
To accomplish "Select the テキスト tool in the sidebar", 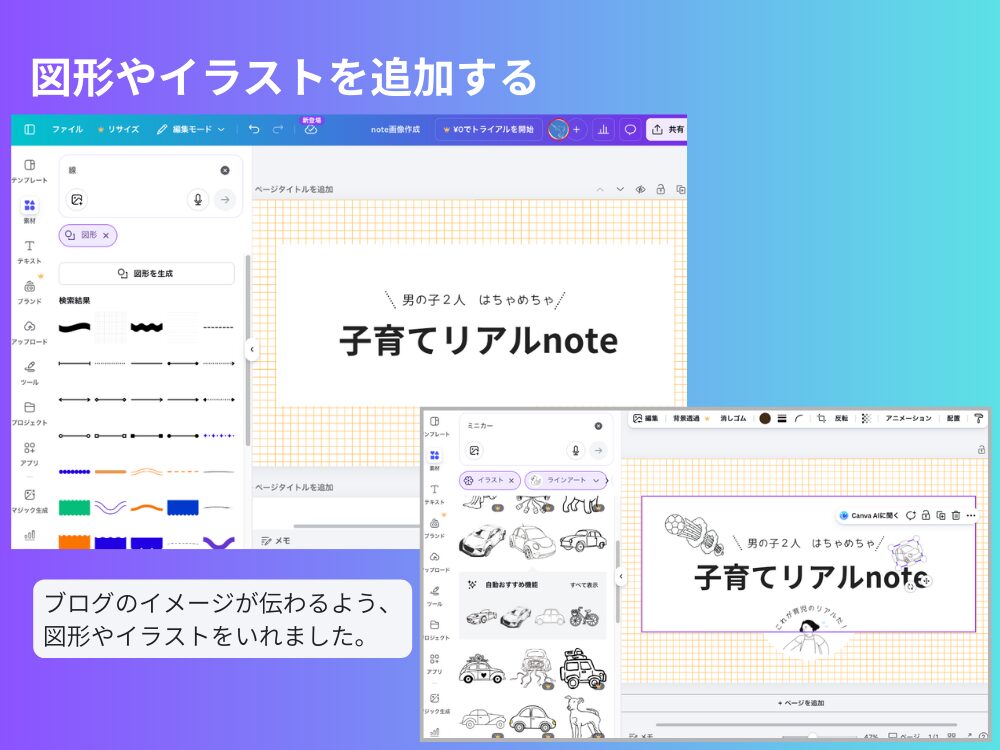I will (29, 250).
